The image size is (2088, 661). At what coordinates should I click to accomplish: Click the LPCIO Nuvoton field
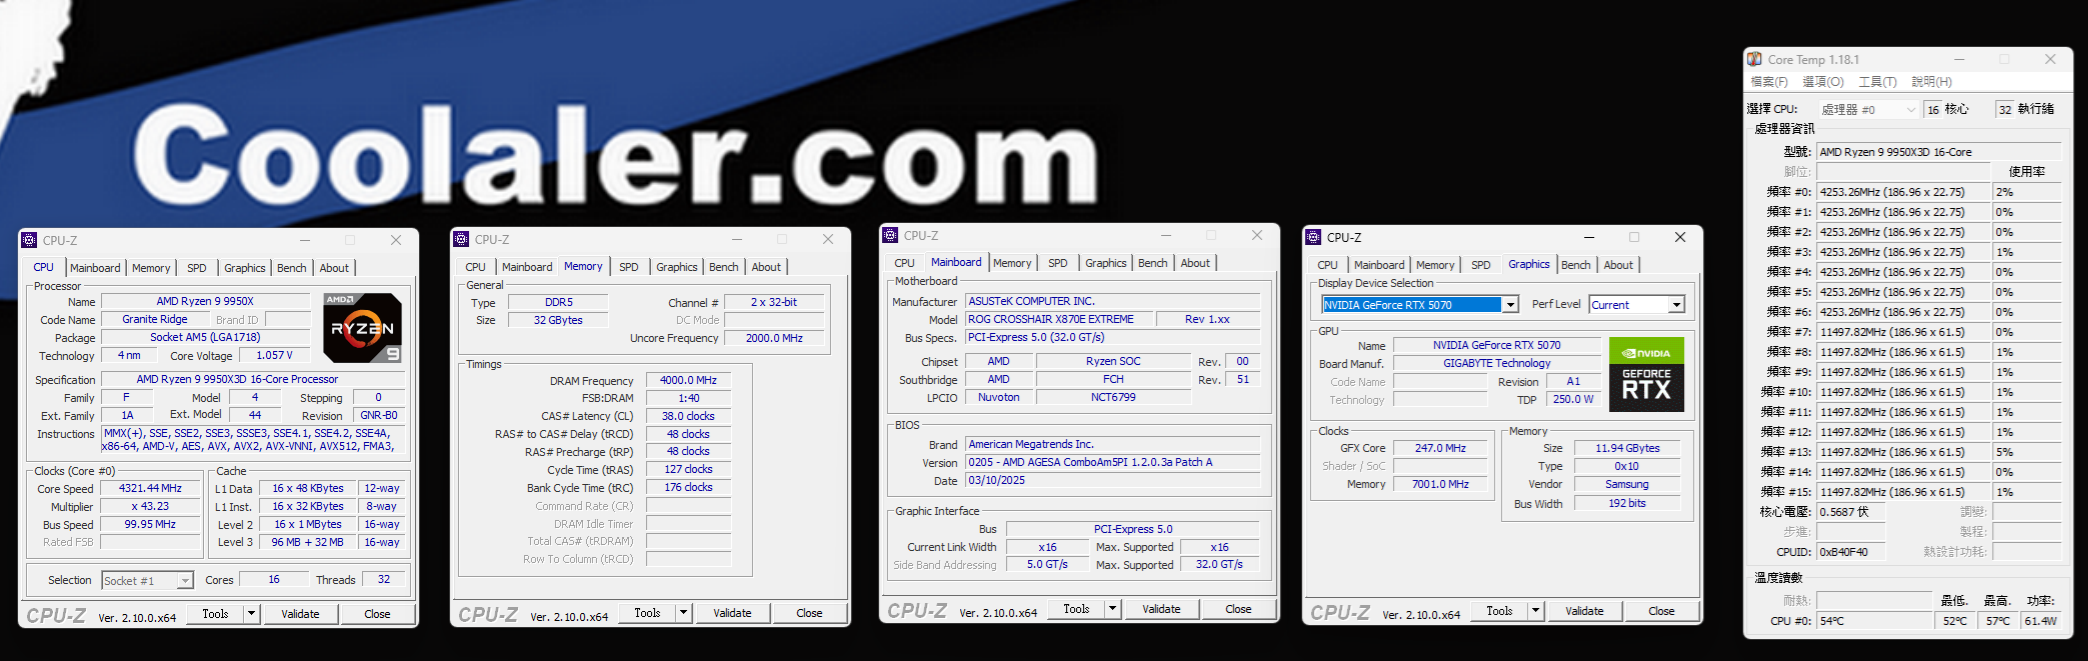coord(998,397)
